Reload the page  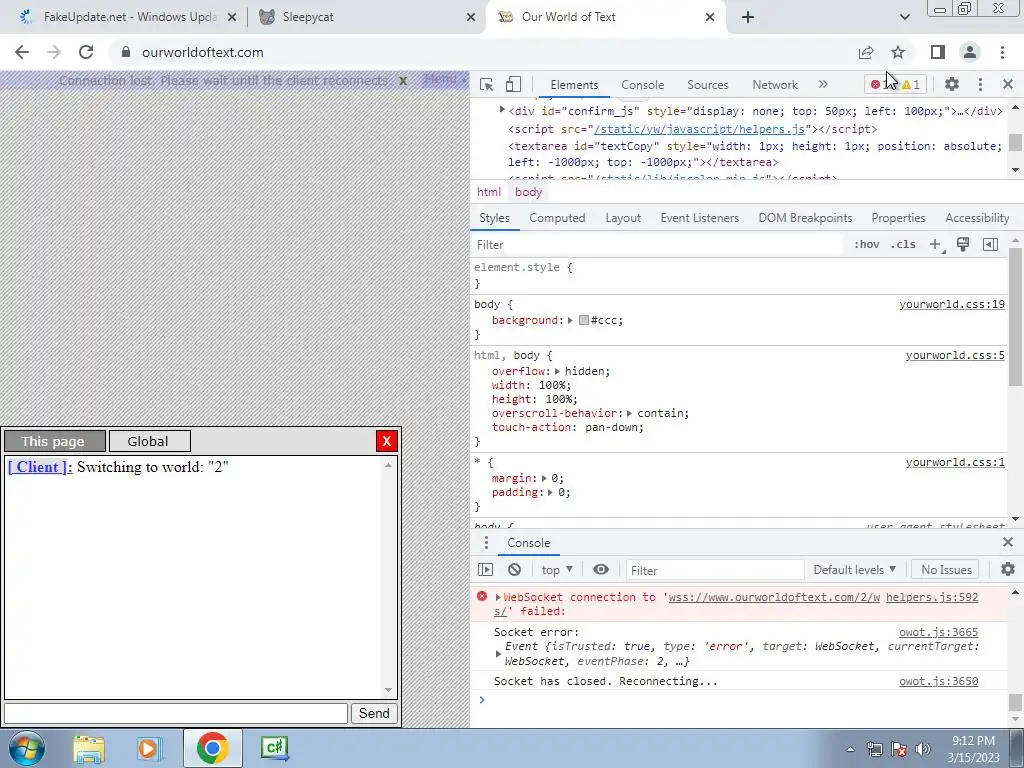(x=86, y=52)
